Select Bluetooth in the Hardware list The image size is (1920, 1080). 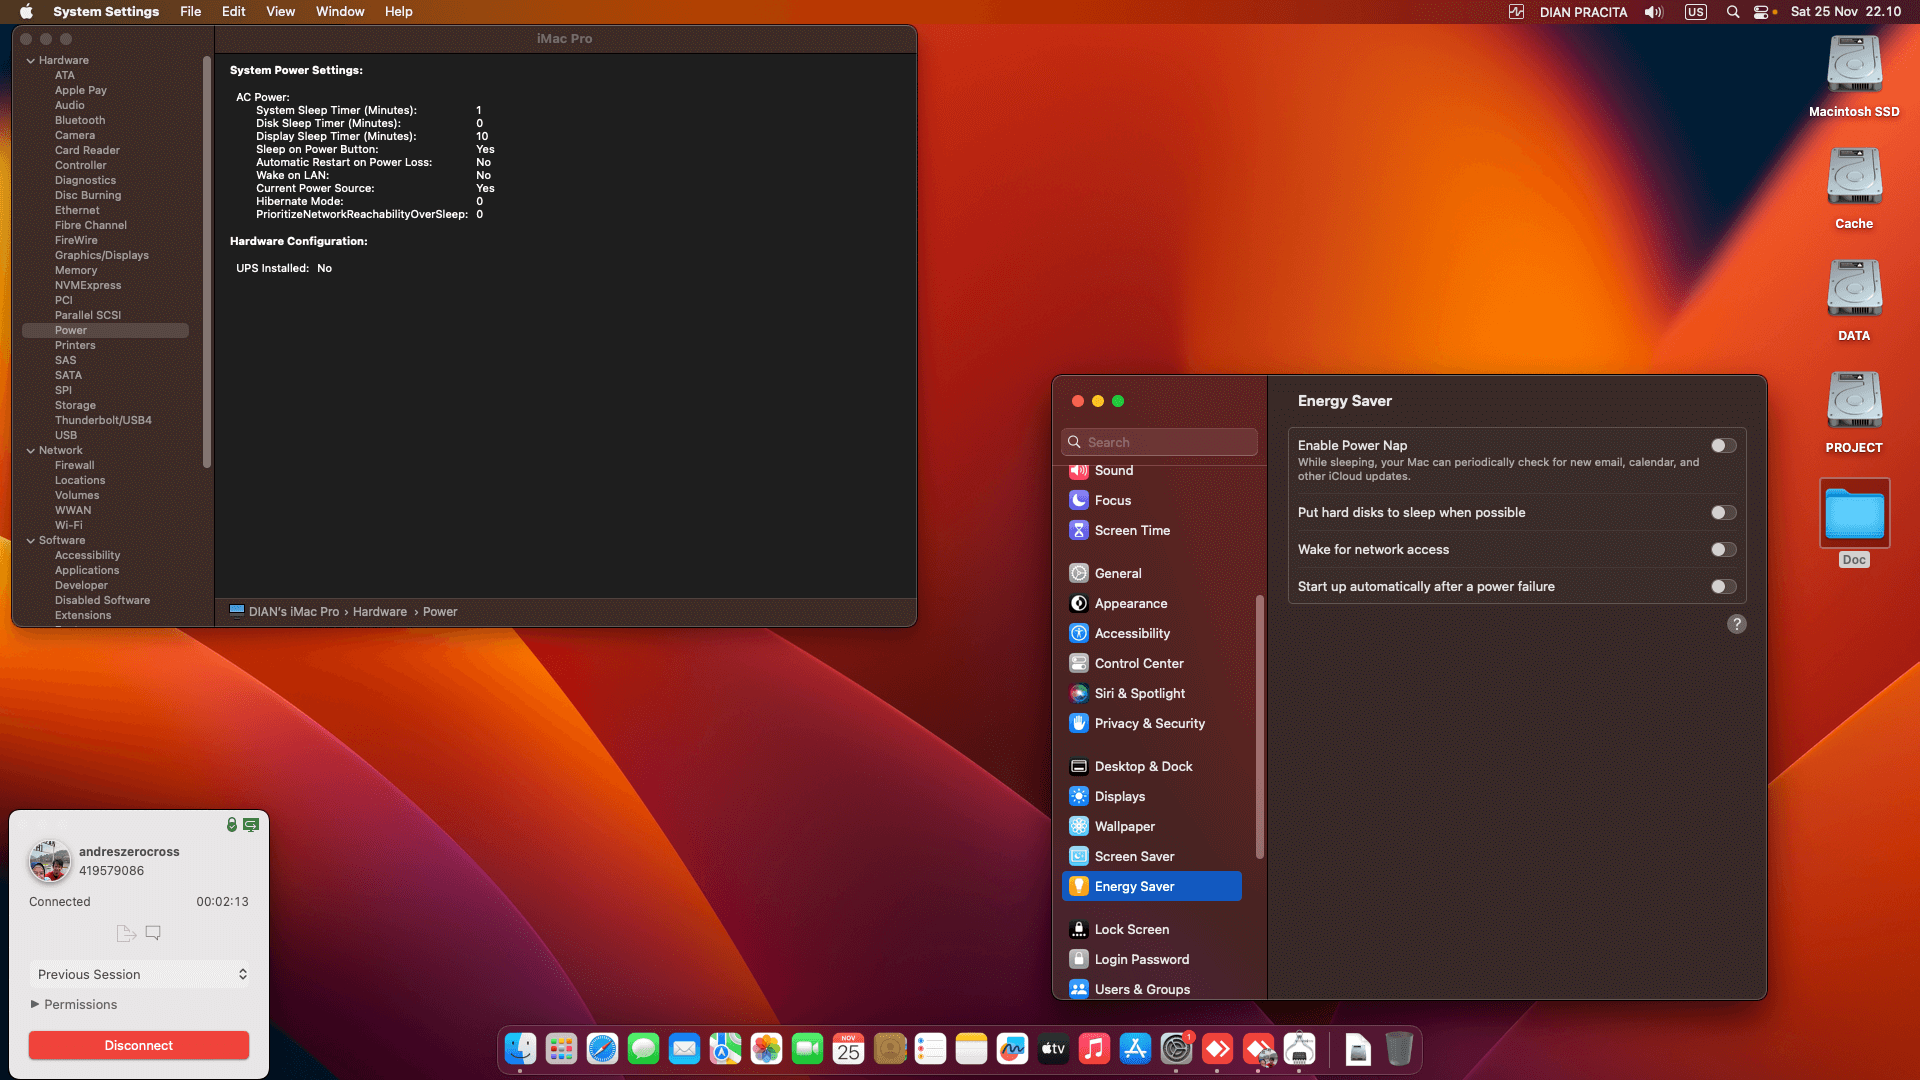tap(80, 121)
